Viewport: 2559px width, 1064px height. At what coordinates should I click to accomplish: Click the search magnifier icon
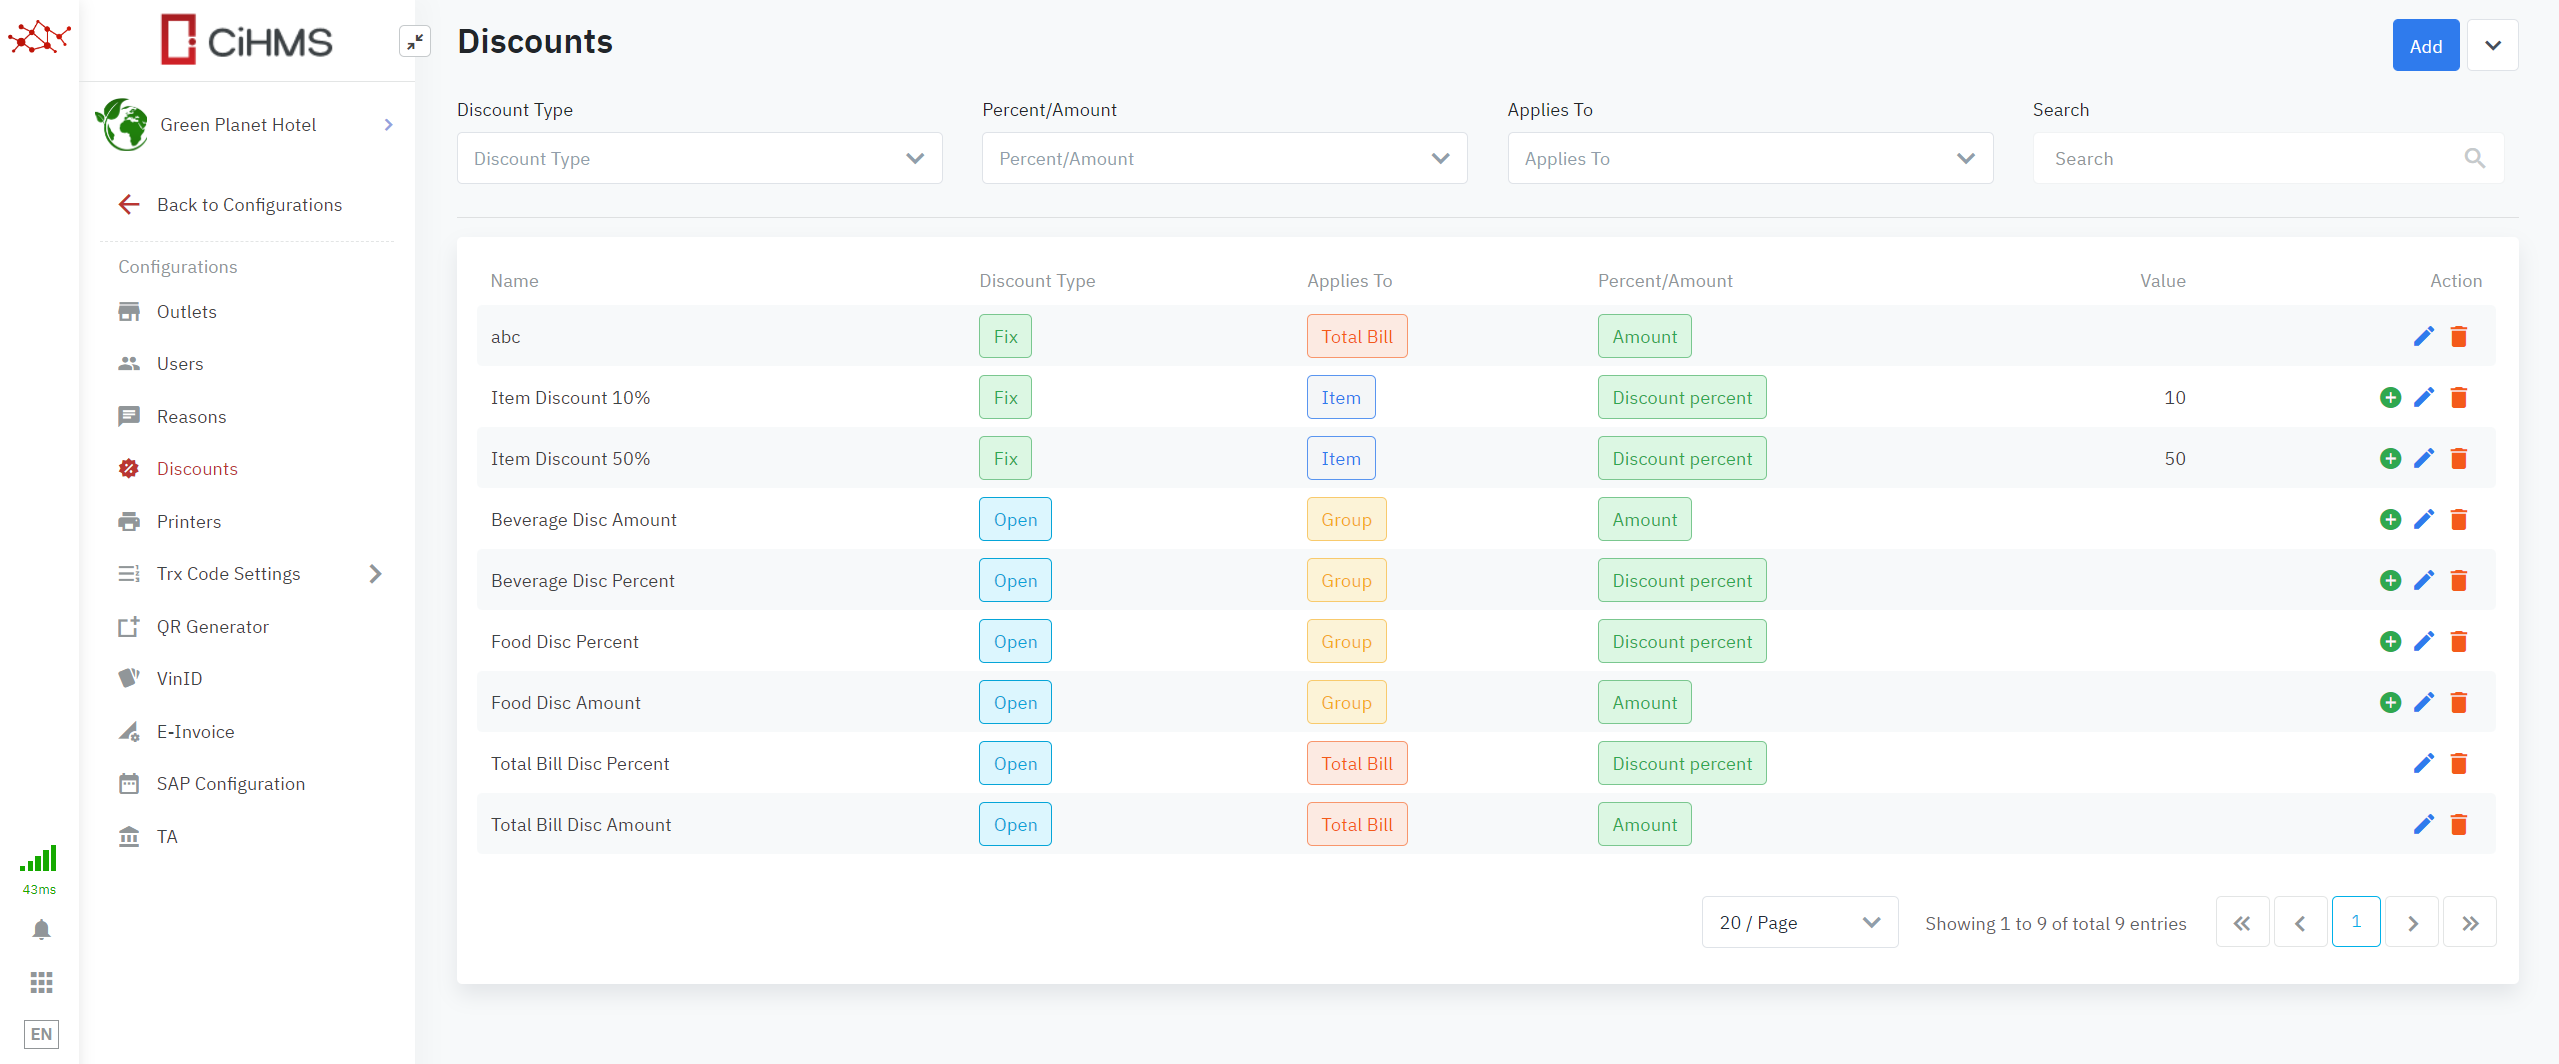[x=2474, y=159]
